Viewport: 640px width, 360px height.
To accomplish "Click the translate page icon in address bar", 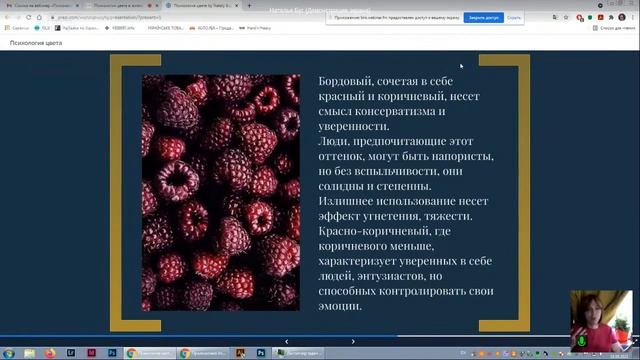I will point(555,18).
